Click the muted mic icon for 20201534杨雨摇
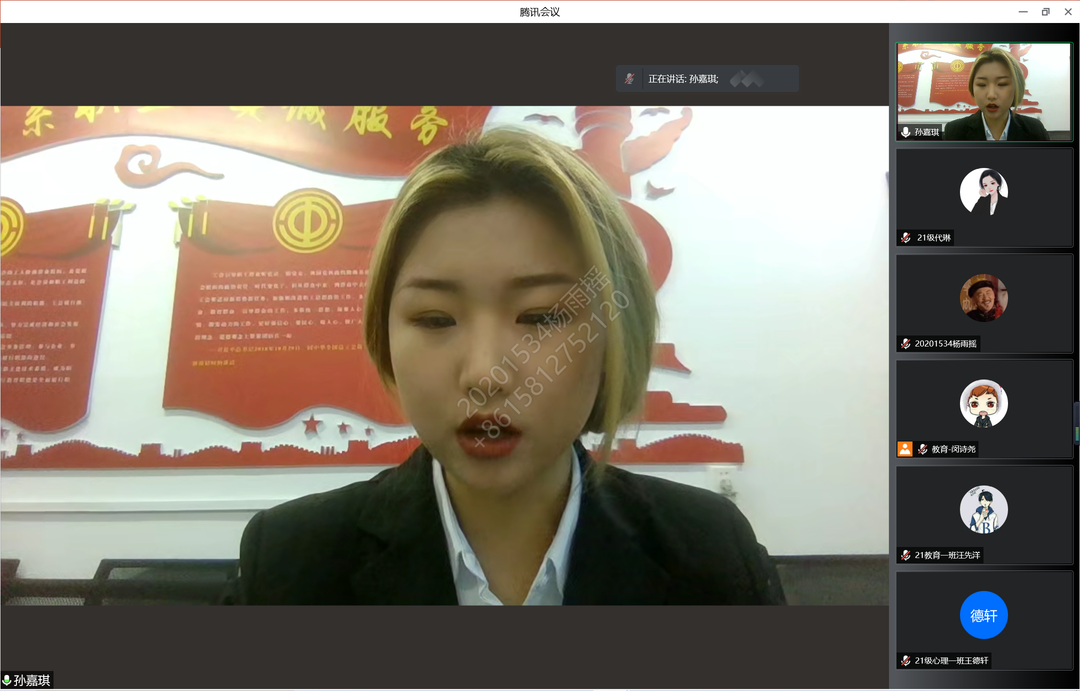This screenshot has width=1080, height=691. click(x=905, y=344)
